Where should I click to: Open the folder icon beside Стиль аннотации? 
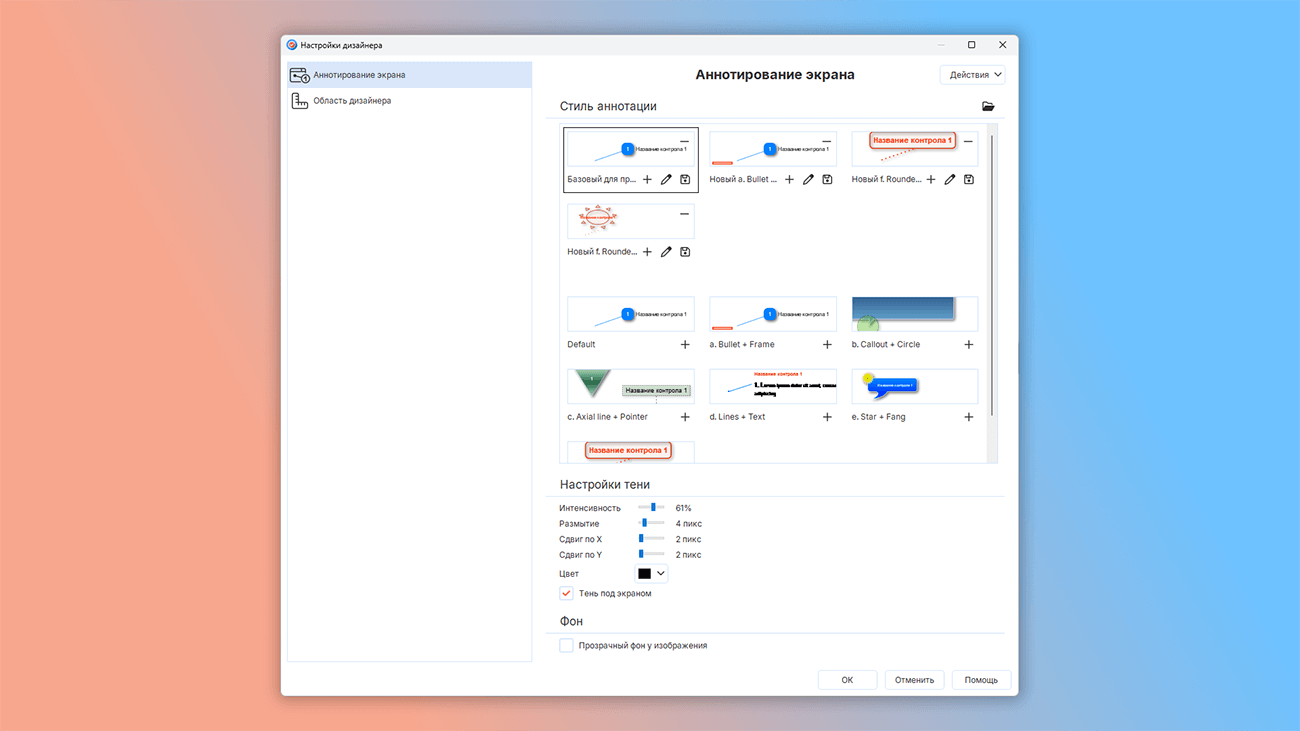tap(988, 106)
